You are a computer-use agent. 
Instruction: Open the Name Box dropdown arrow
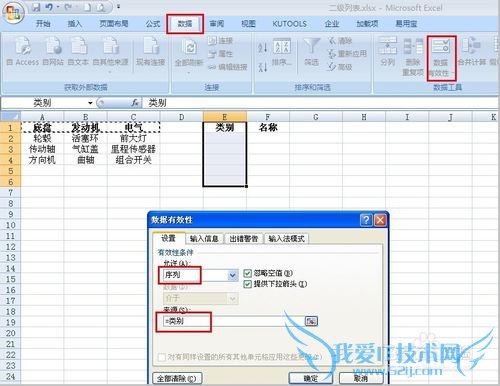click(90, 103)
